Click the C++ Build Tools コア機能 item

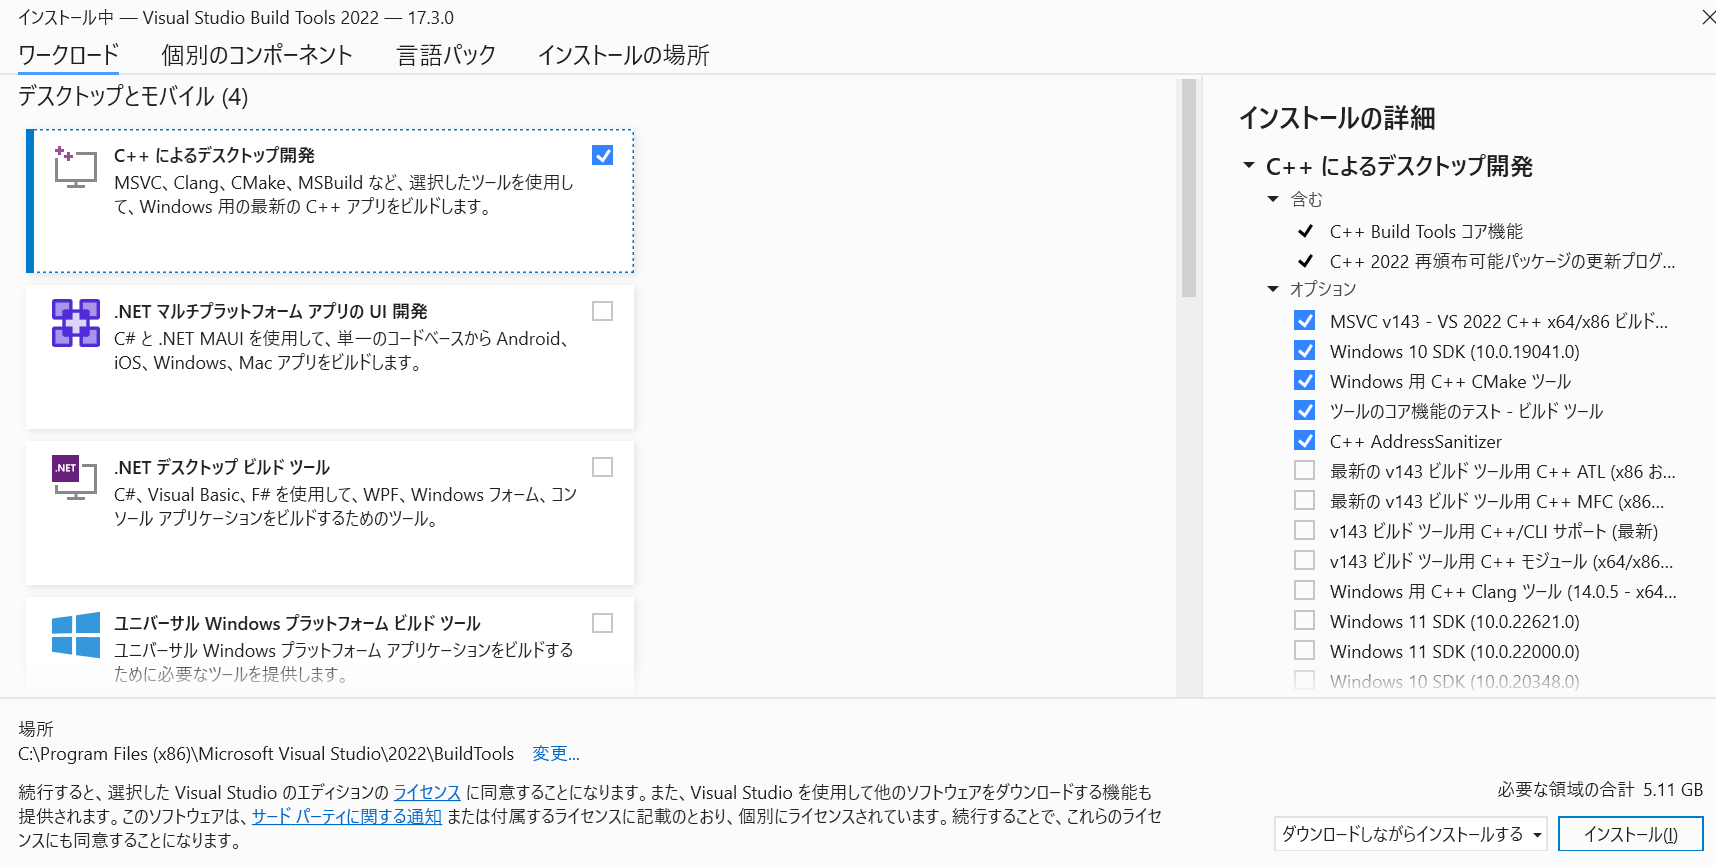pyautogui.click(x=1426, y=231)
